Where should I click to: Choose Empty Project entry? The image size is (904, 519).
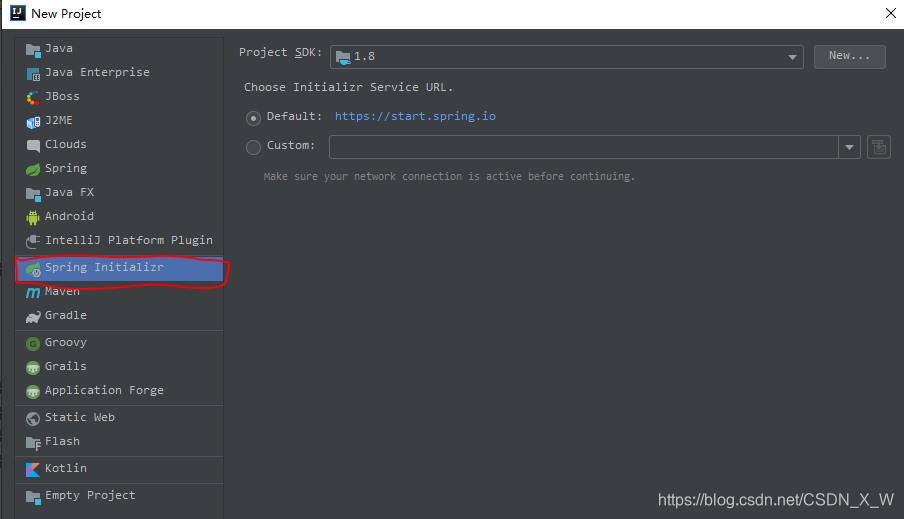[119, 495]
